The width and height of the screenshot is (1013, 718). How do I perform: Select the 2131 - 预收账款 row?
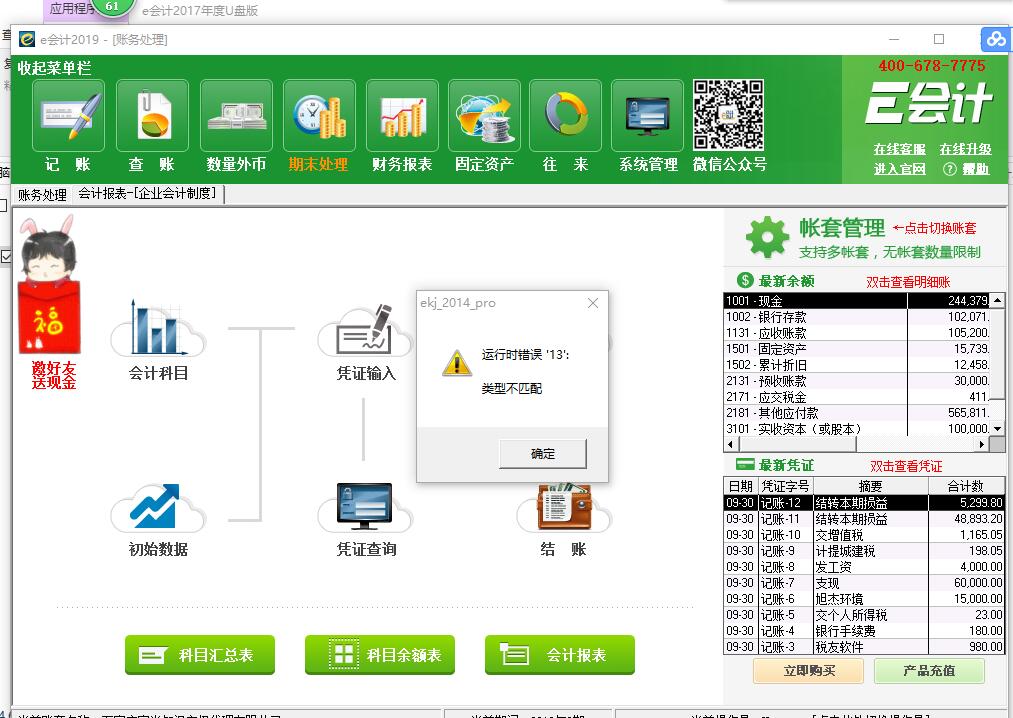(x=857, y=381)
